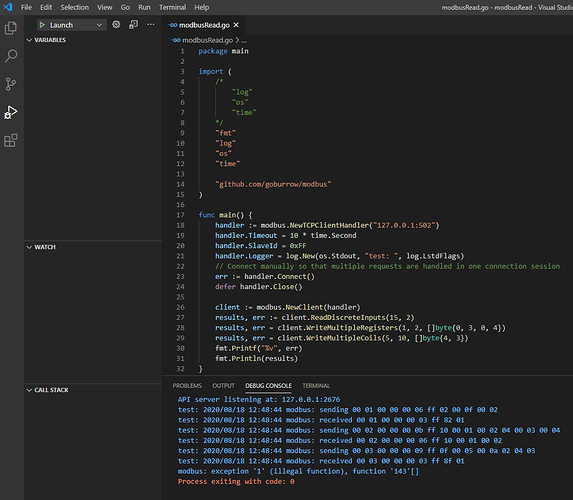The width and height of the screenshot is (573, 500).
Task: Select the DEBUG CONSOLE panel tab
Action: pyautogui.click(x=268, y=386)
